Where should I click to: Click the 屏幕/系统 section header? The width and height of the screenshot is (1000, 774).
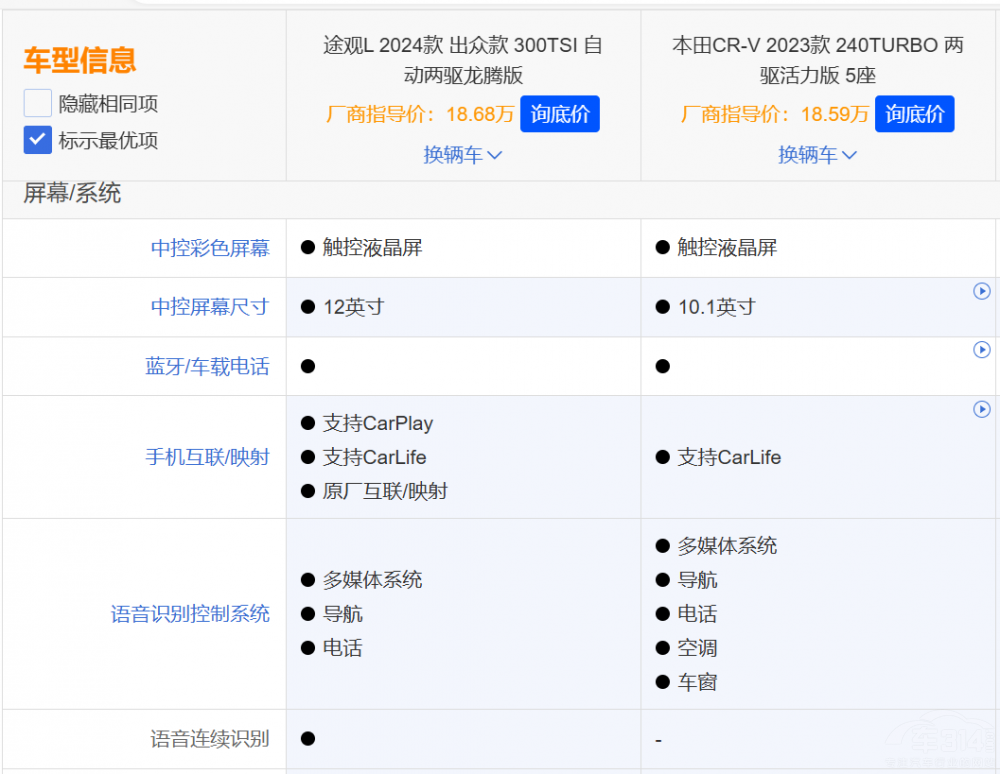coord(72,194)
